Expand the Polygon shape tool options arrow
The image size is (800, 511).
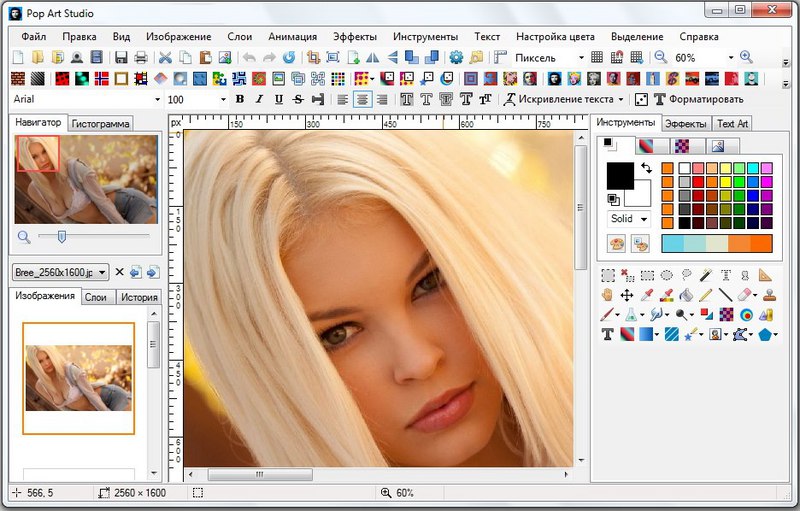[776, 335]
